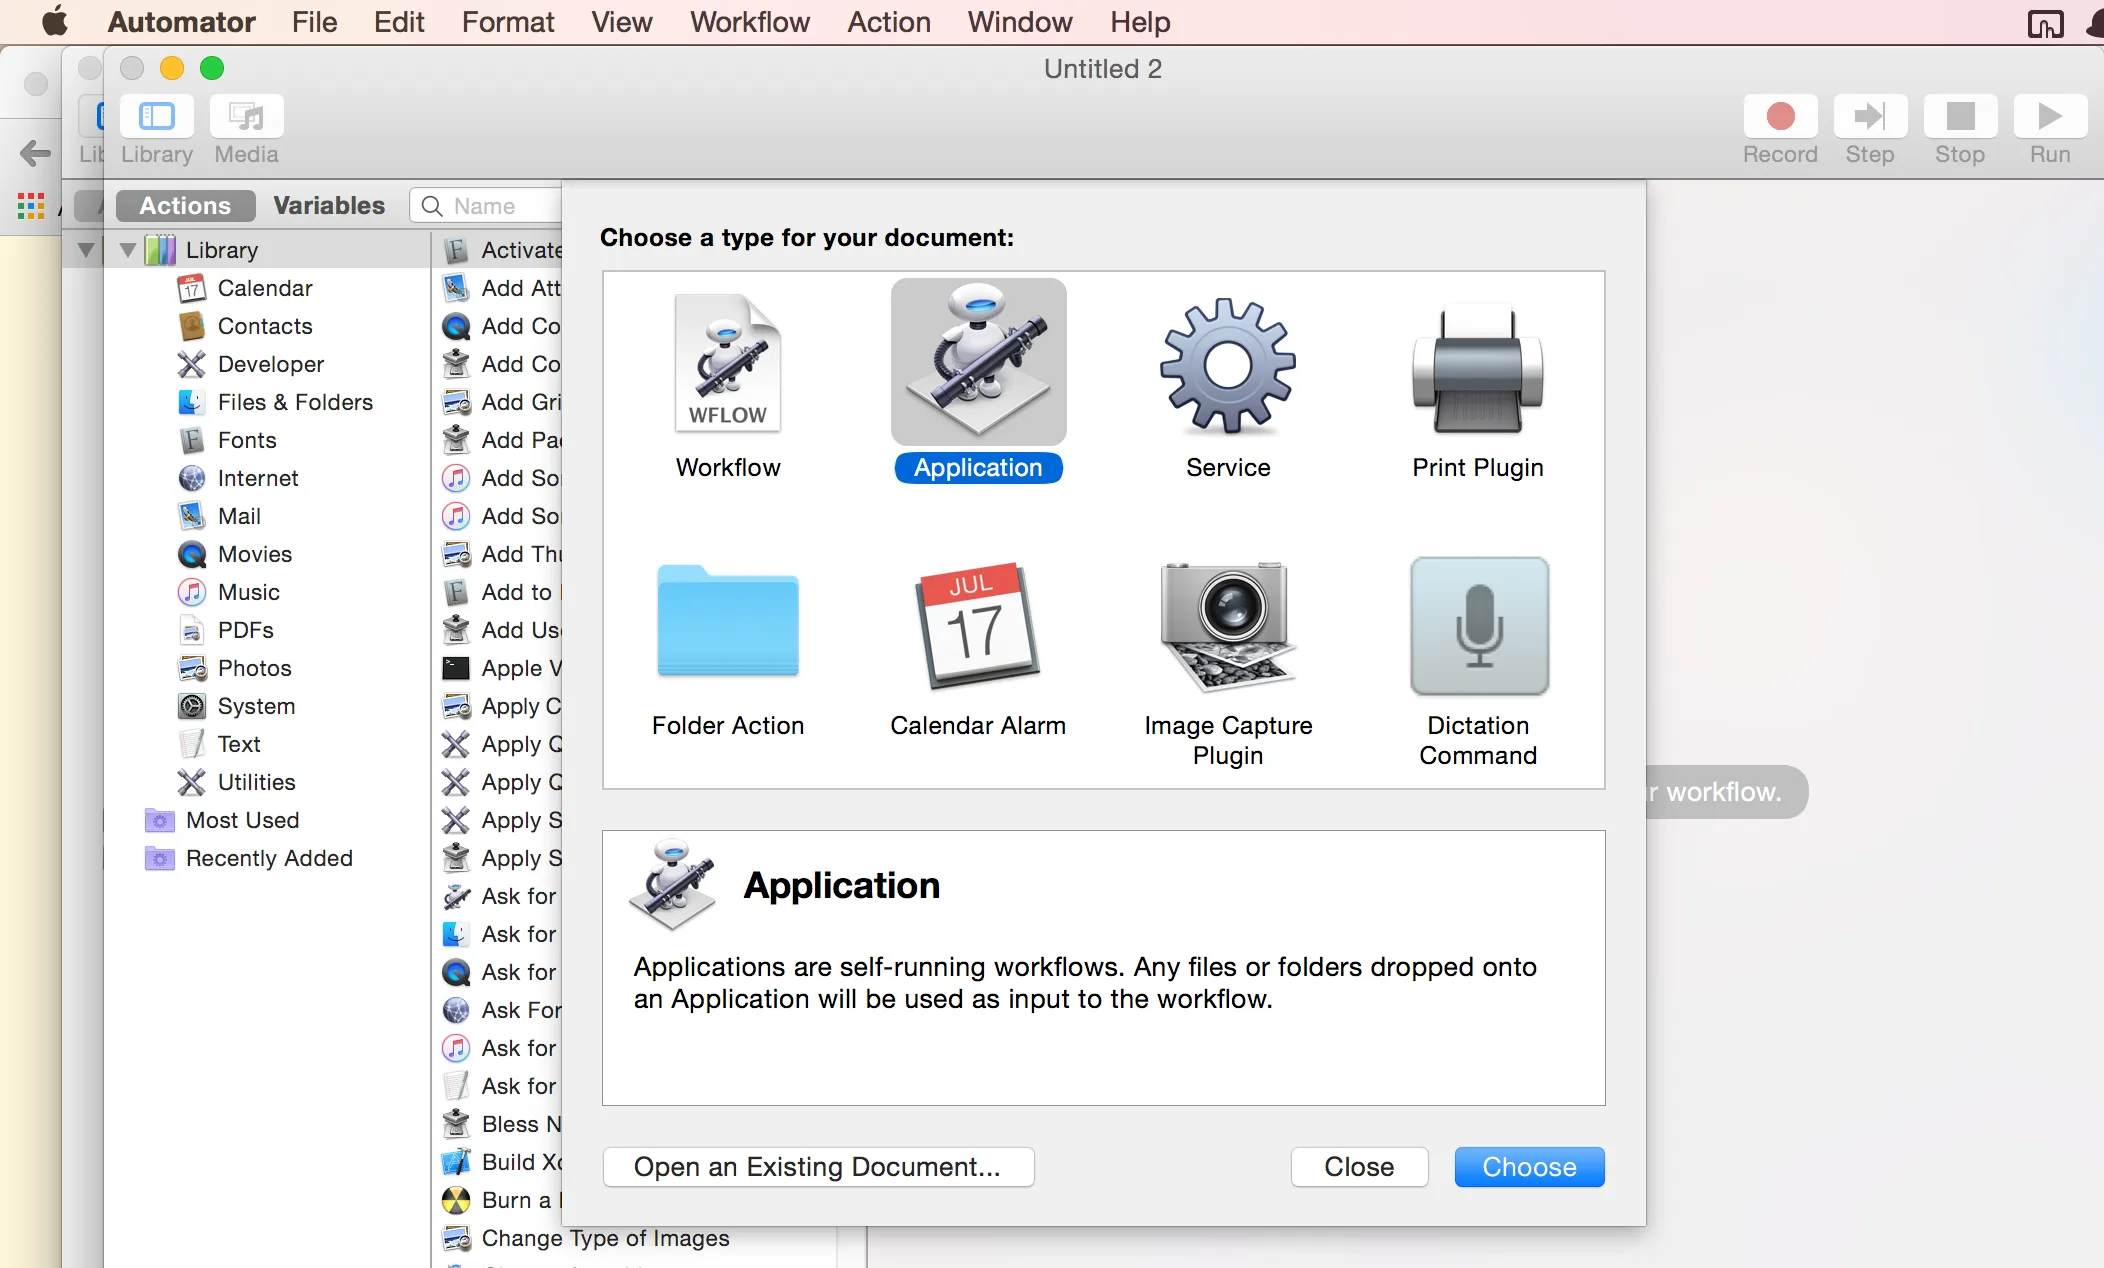Select Files & Folders in the library
The width and height of the screenshot is (2104, 1268).
(x=294, y=402)
